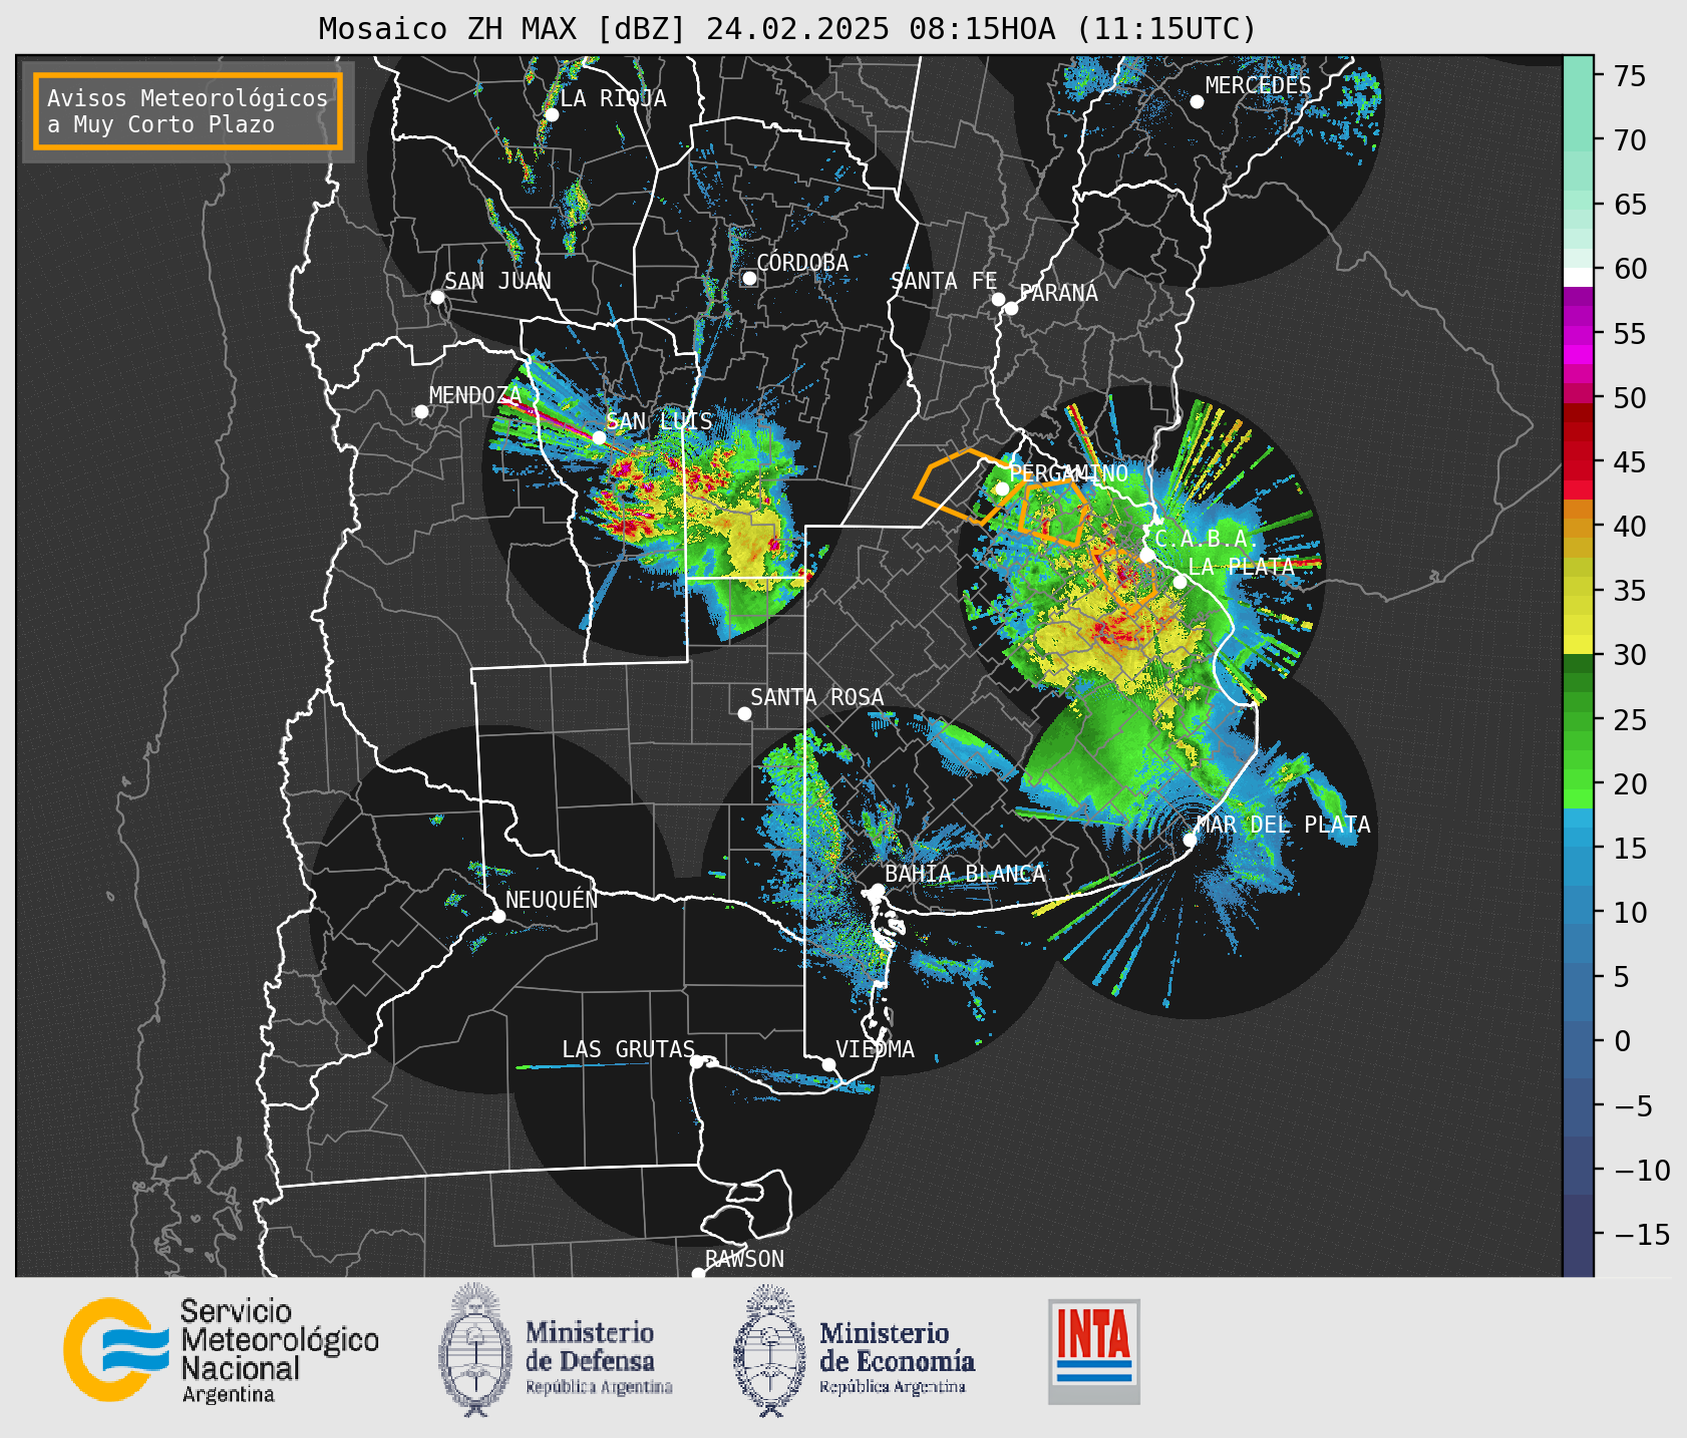
Task: Click the MAR DEL PLATA city marker dot
Action: click(x=1190, y=840)
